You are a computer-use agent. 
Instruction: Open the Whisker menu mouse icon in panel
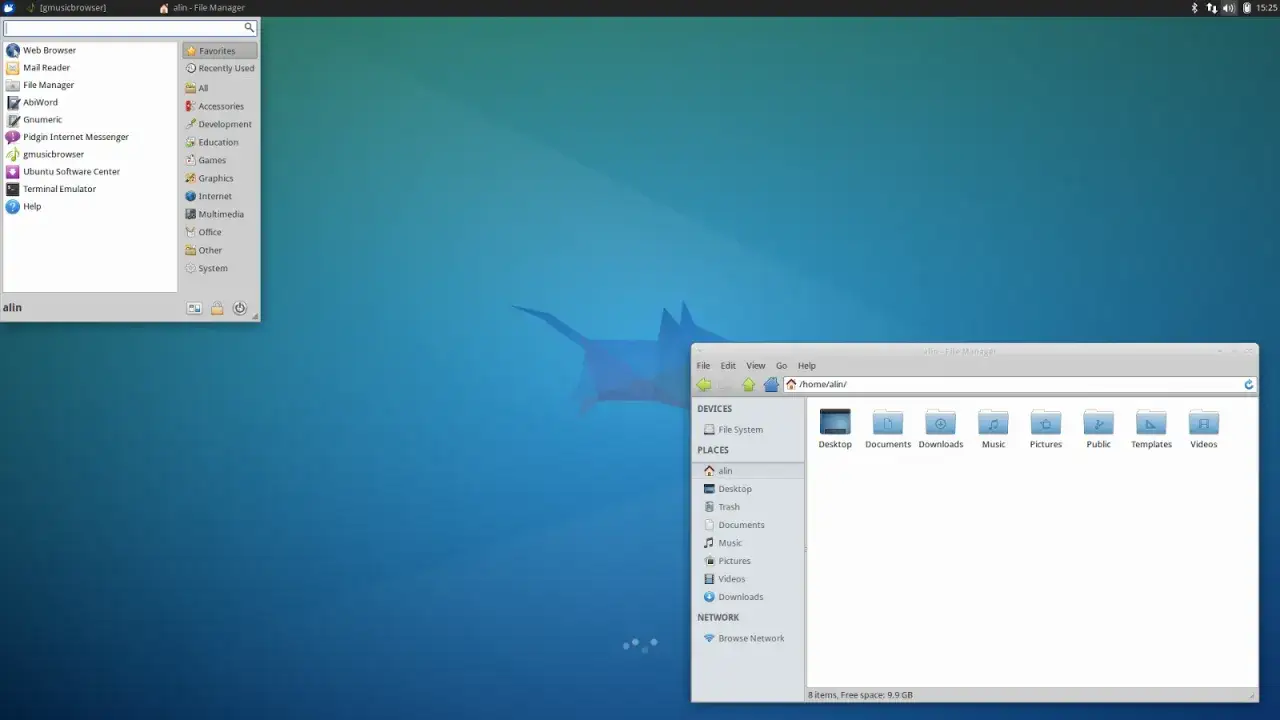coord(9,8)
